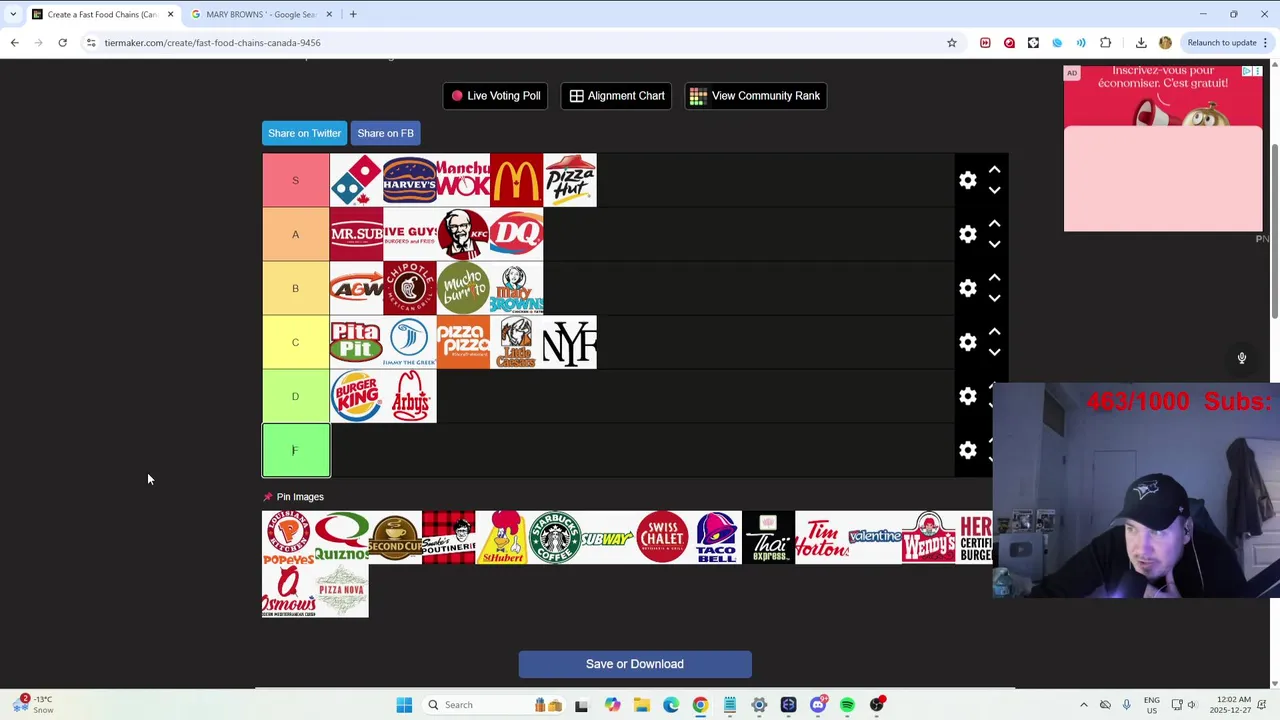Open settings gear for S tier row
Viewport: 1280px width, 720px height.
968,180
